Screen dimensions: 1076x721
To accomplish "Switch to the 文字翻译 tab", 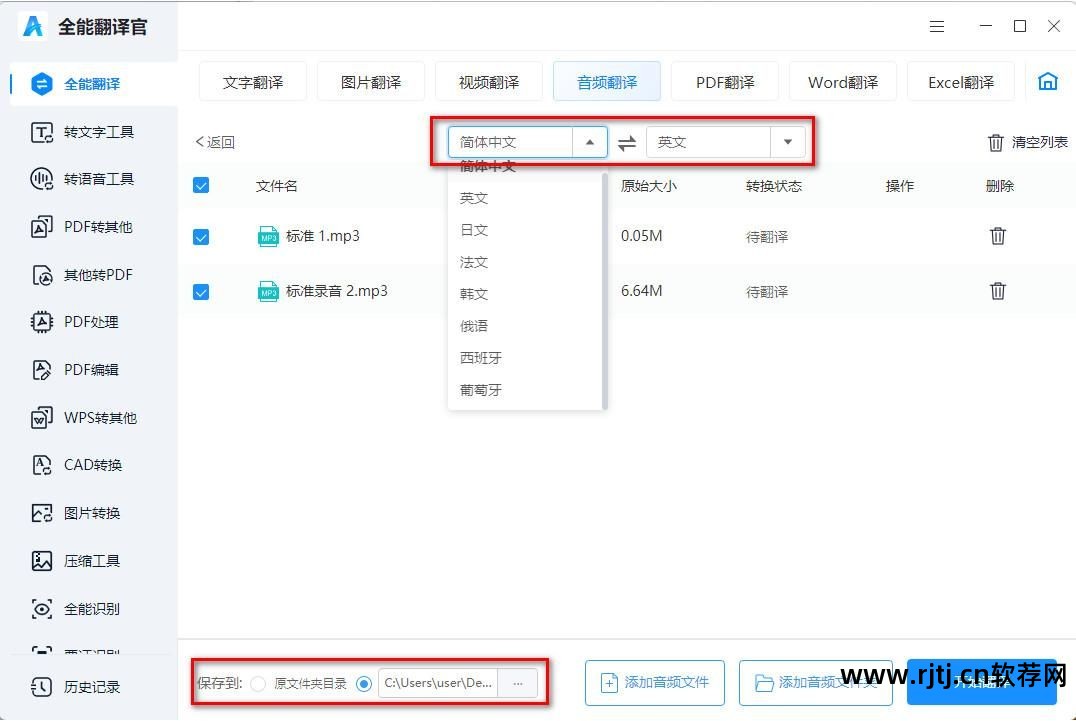I will [253, 82].
